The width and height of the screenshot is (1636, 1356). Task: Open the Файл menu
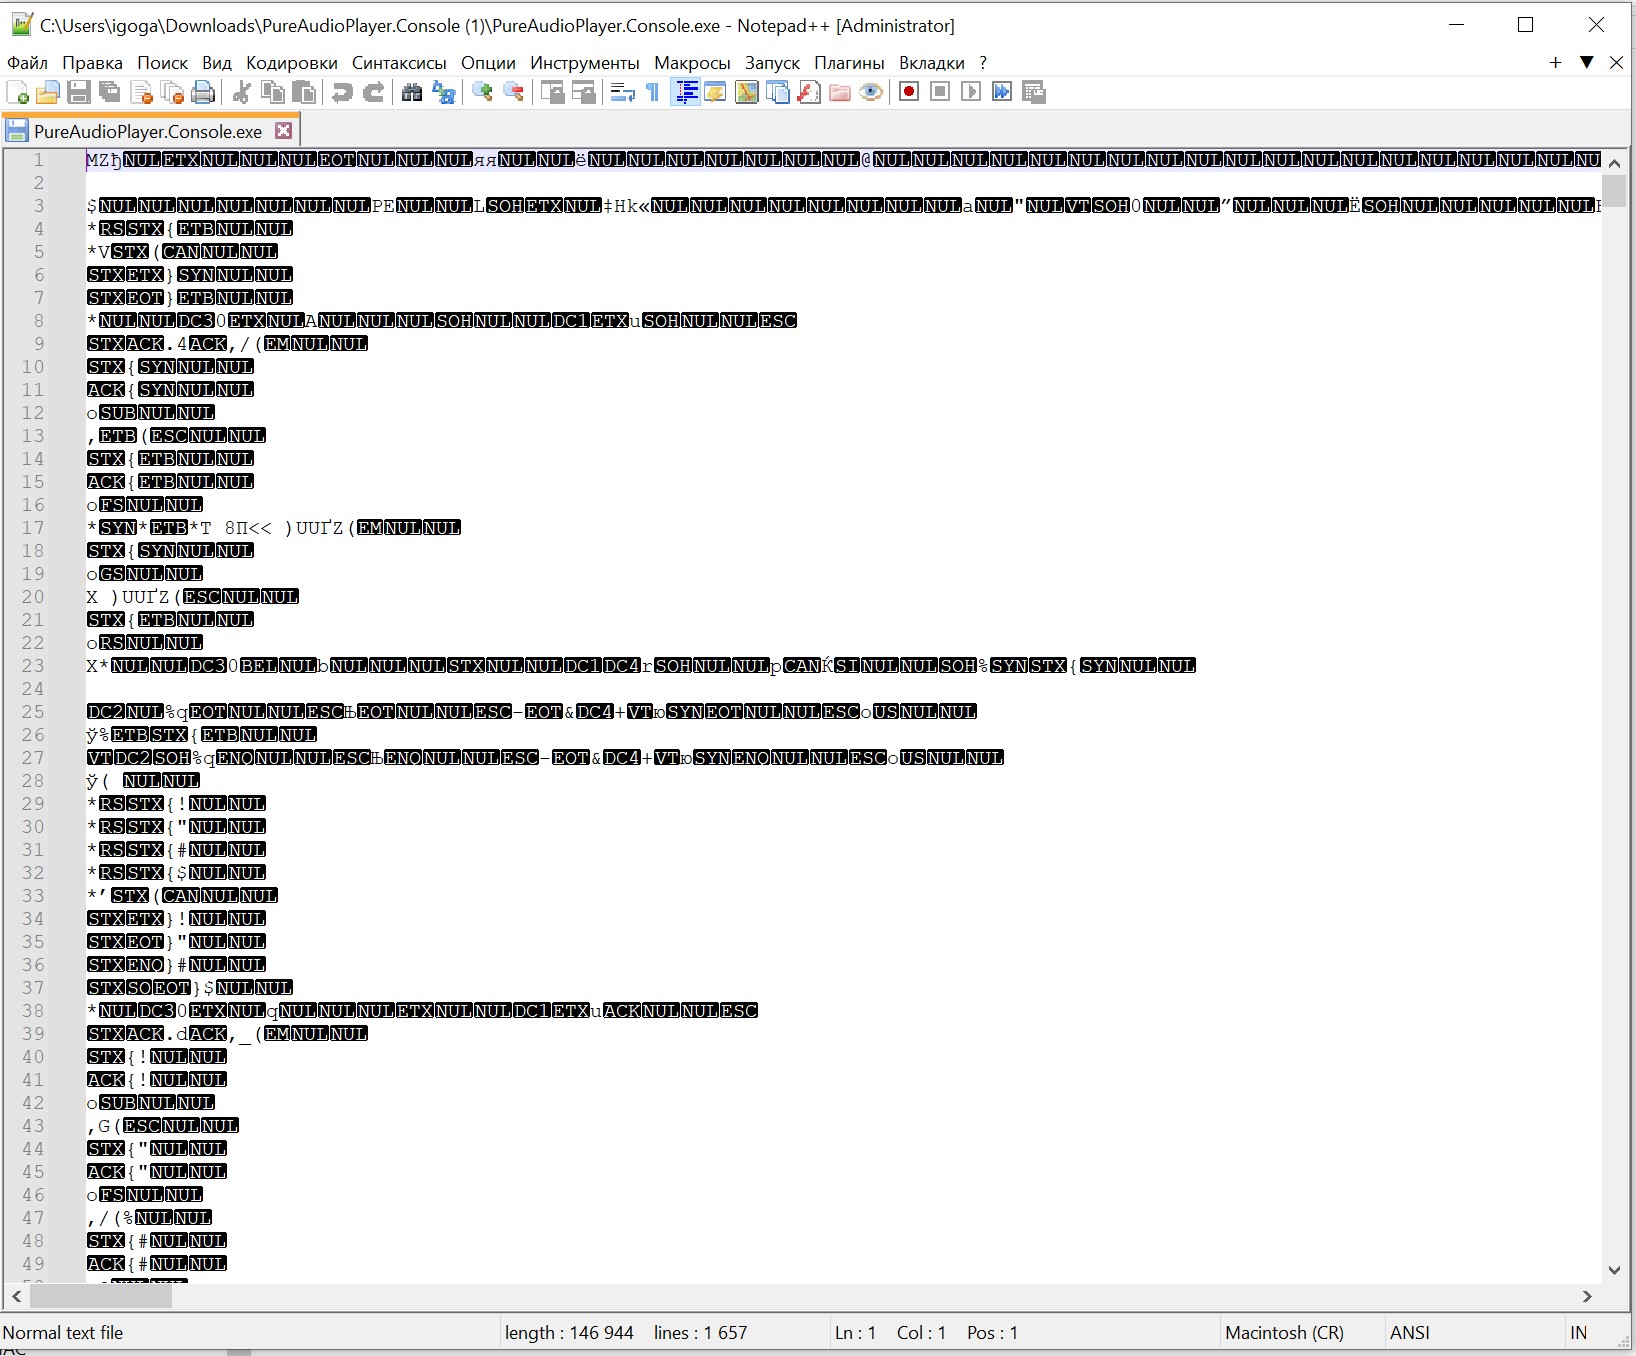[x=27, y=63]
